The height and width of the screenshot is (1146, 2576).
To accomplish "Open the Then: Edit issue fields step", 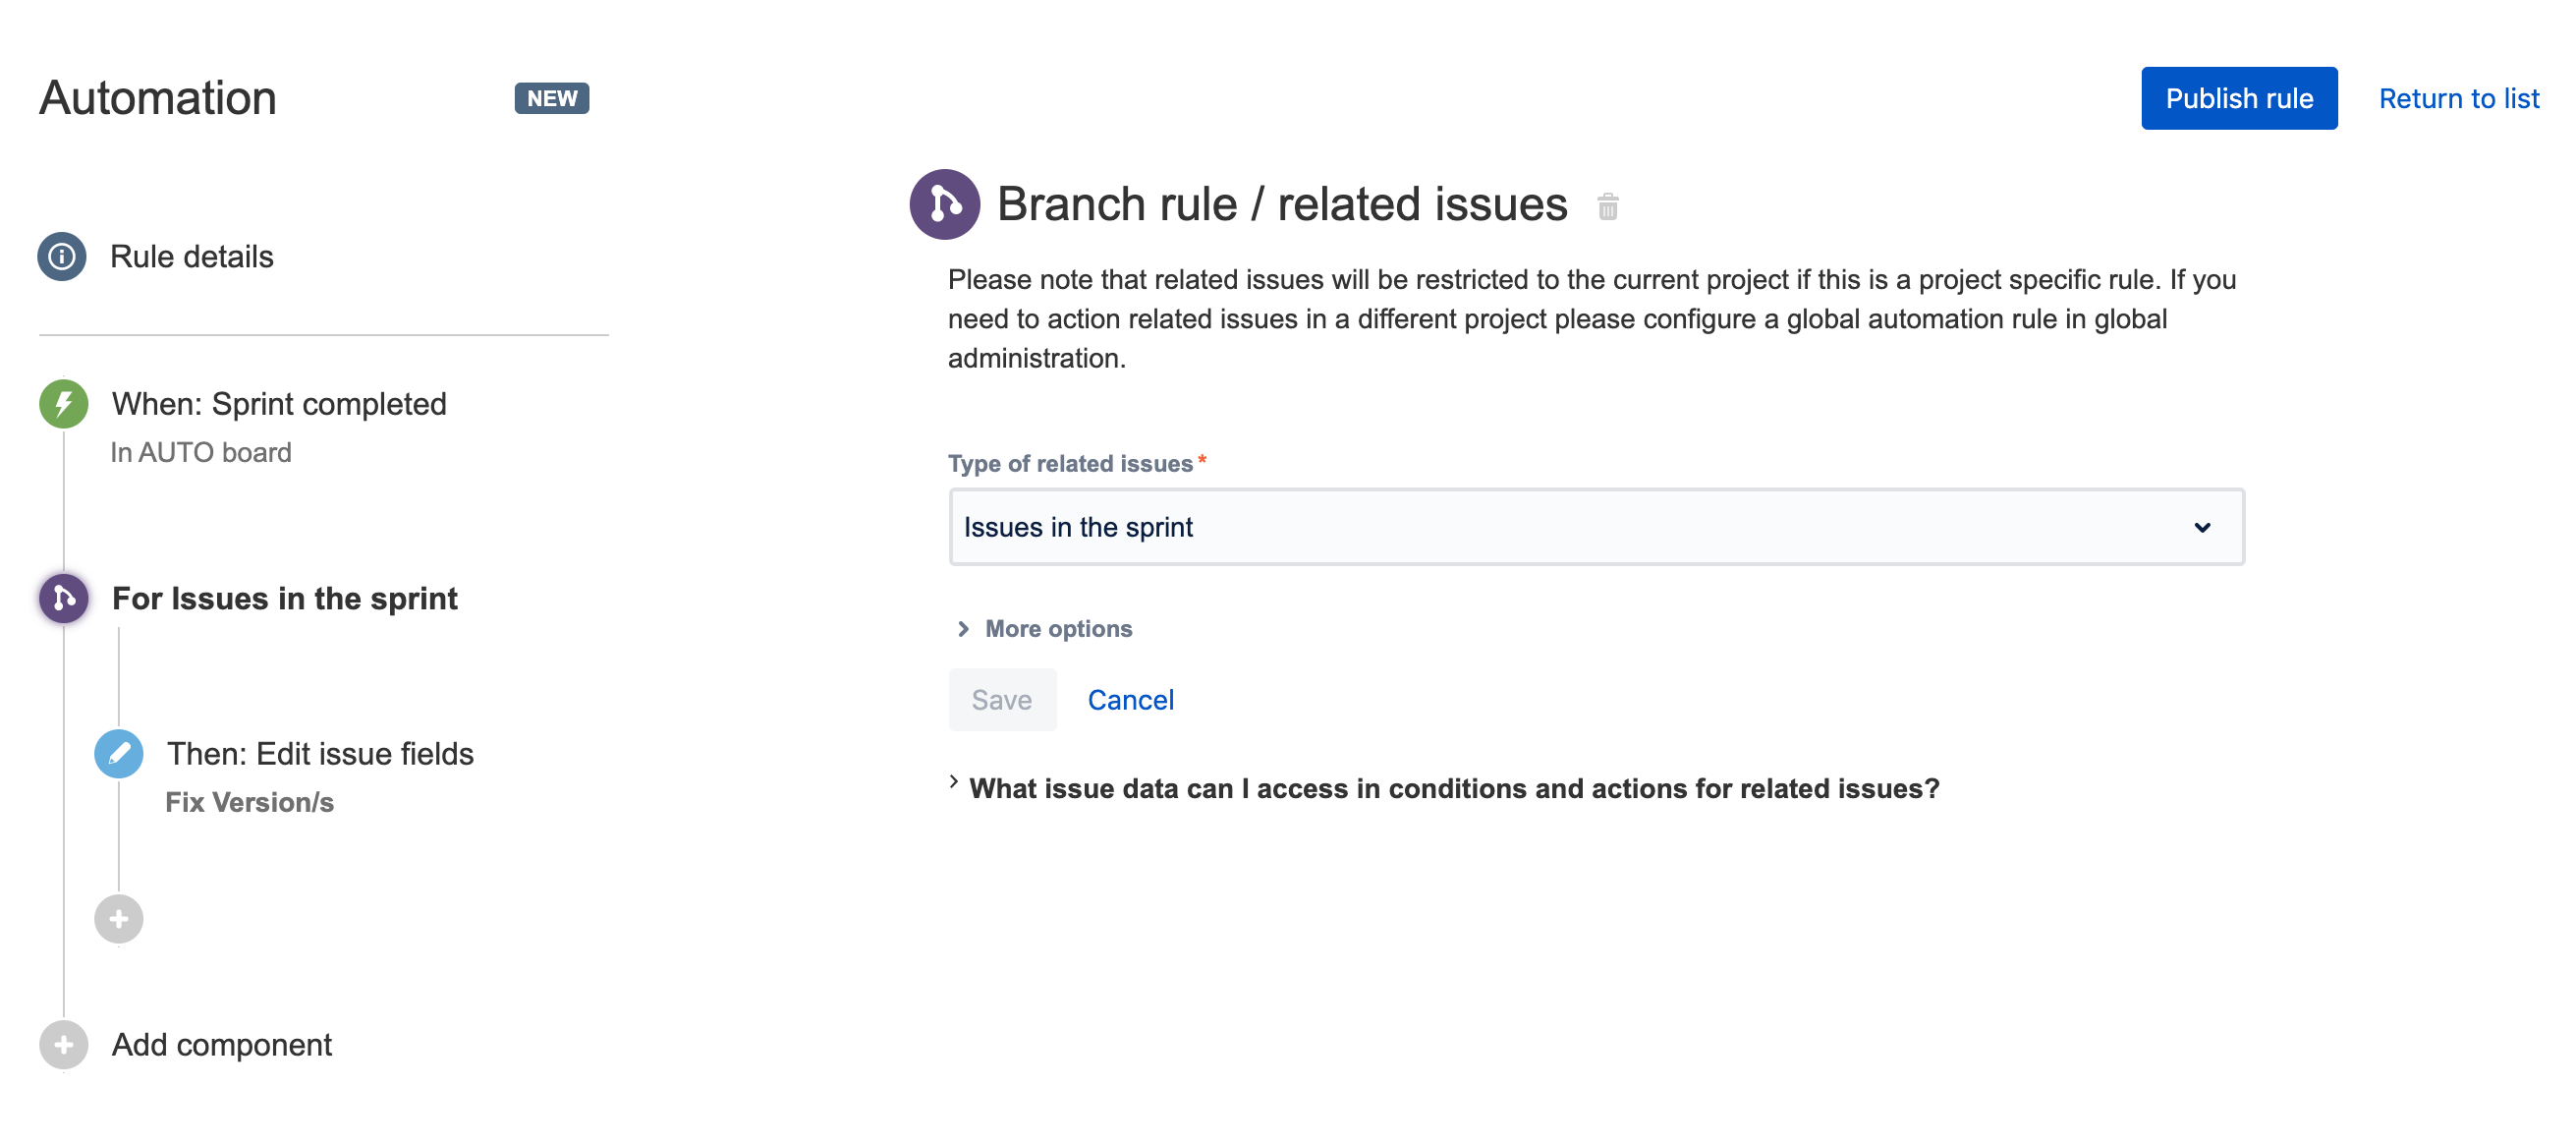I will pyautogui.click(x=320, y=754).
